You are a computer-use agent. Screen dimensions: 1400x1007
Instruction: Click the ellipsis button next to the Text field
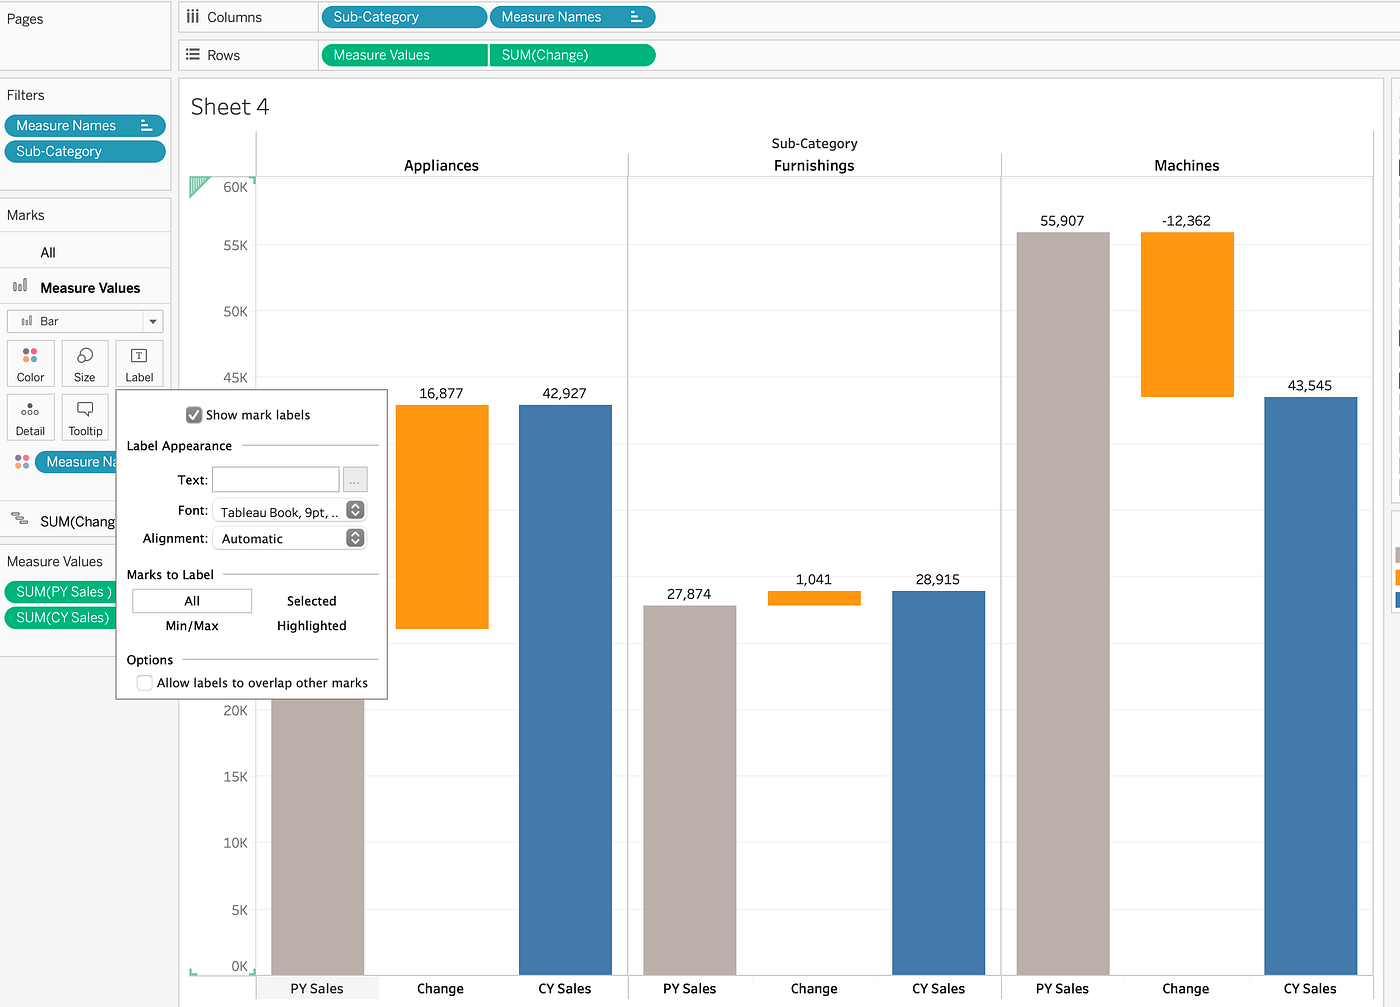tap(355, 479)
